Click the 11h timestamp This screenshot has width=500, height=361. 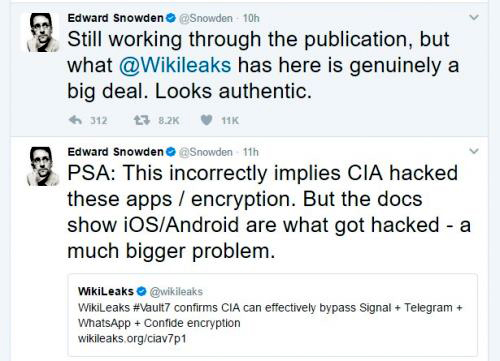(x=251, y=152)
